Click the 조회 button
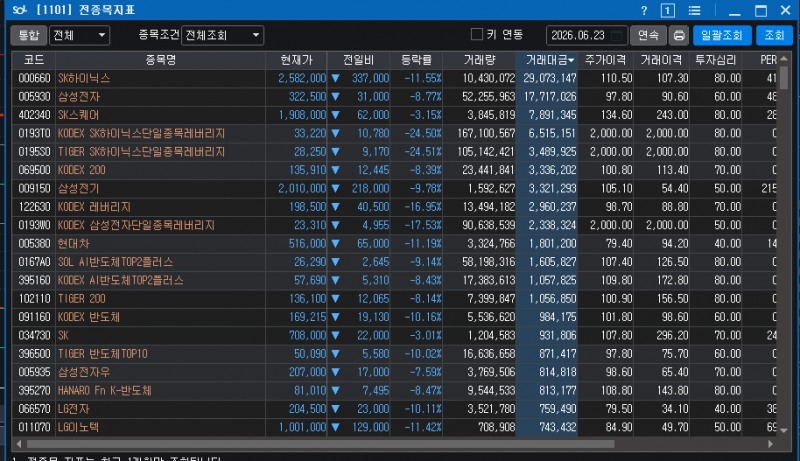Image resolution: width=800 pixels, height=461 pixels. click(774, 35)
